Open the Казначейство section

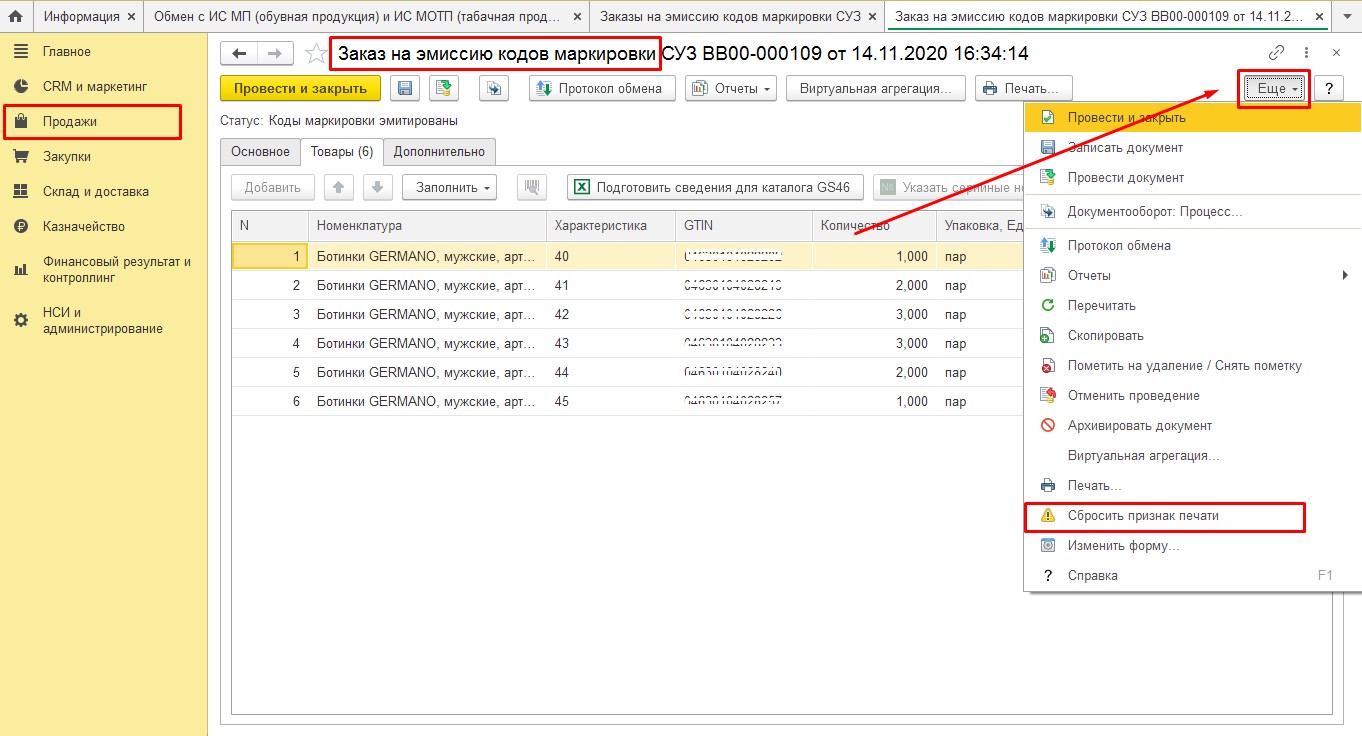(x=104, y=226)
